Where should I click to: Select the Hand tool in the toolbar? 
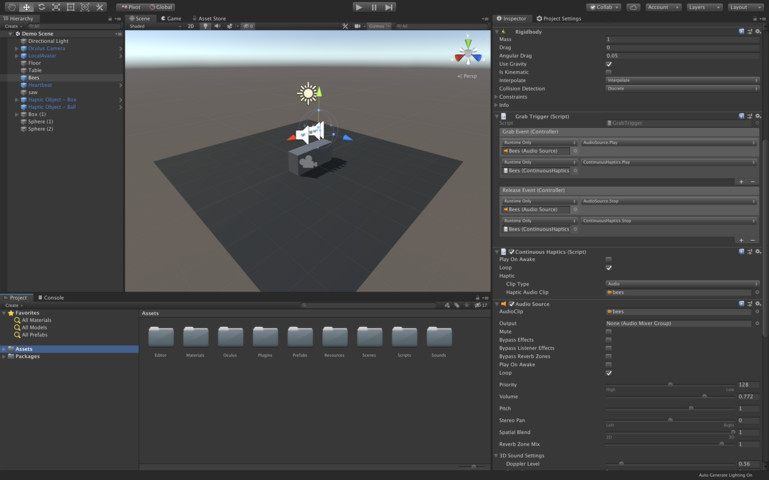[11, 7]
